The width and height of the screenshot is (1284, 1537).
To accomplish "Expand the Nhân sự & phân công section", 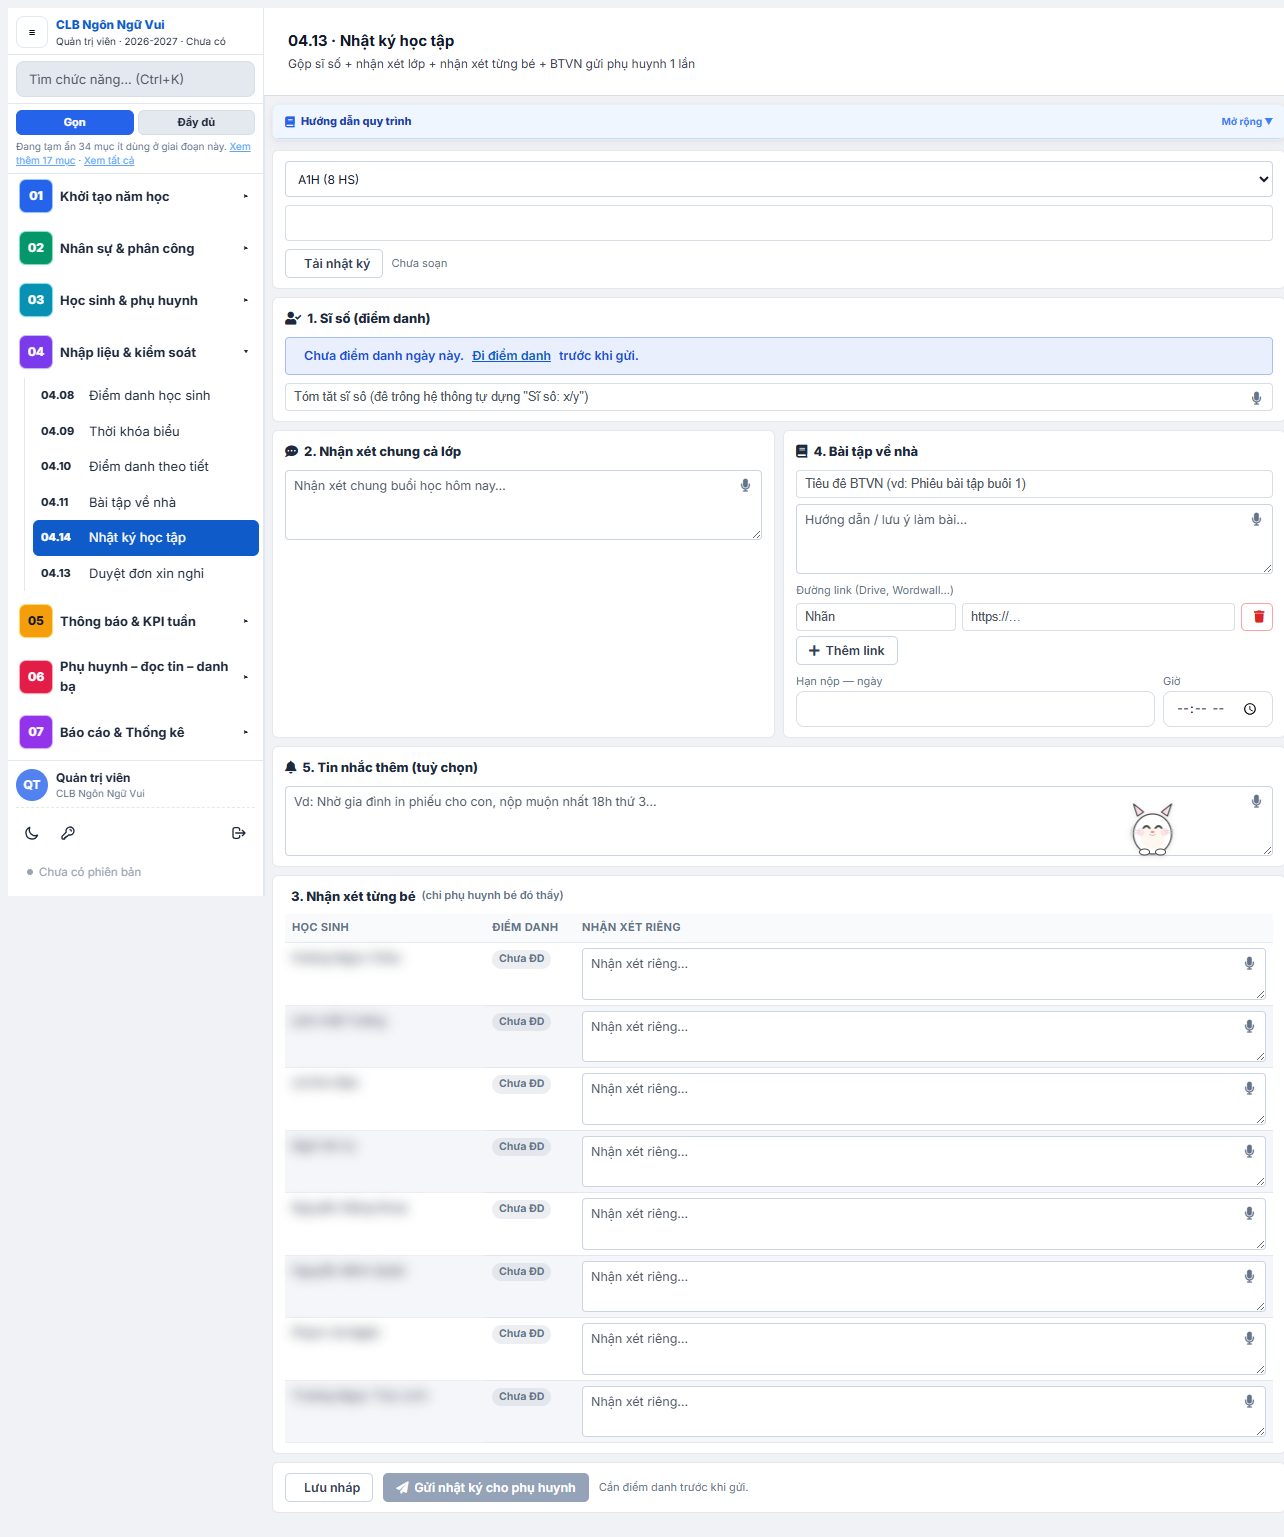I will (136, 248).
